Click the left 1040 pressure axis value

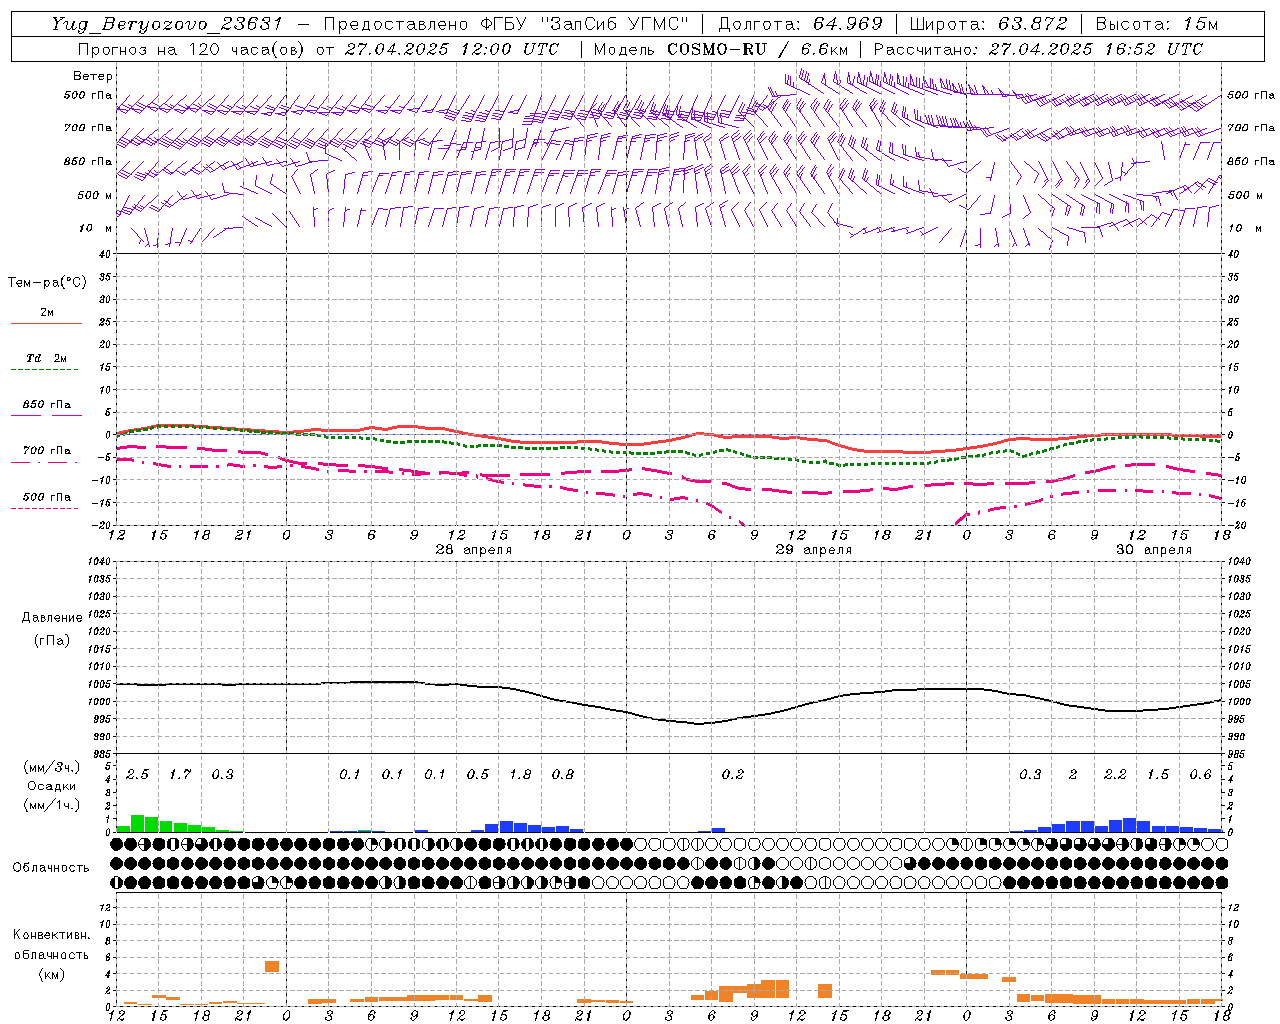point(100,561)
